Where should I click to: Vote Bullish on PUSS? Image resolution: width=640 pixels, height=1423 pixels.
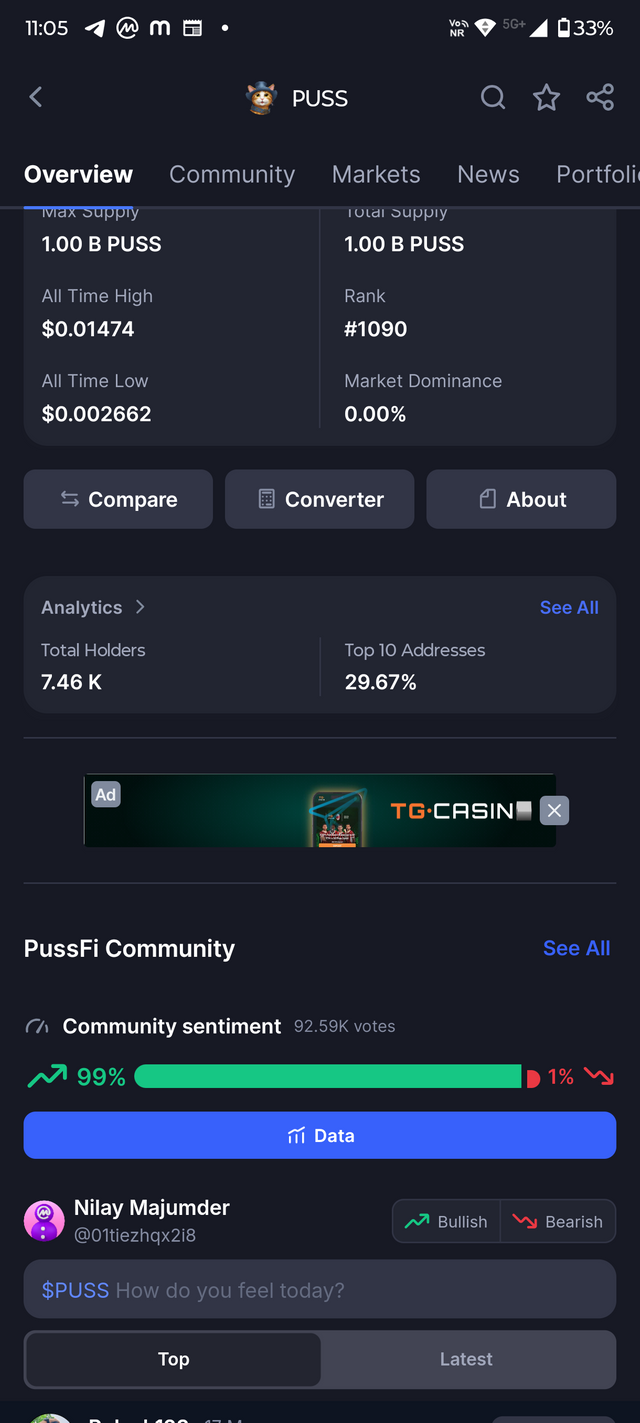(446, 1222)
